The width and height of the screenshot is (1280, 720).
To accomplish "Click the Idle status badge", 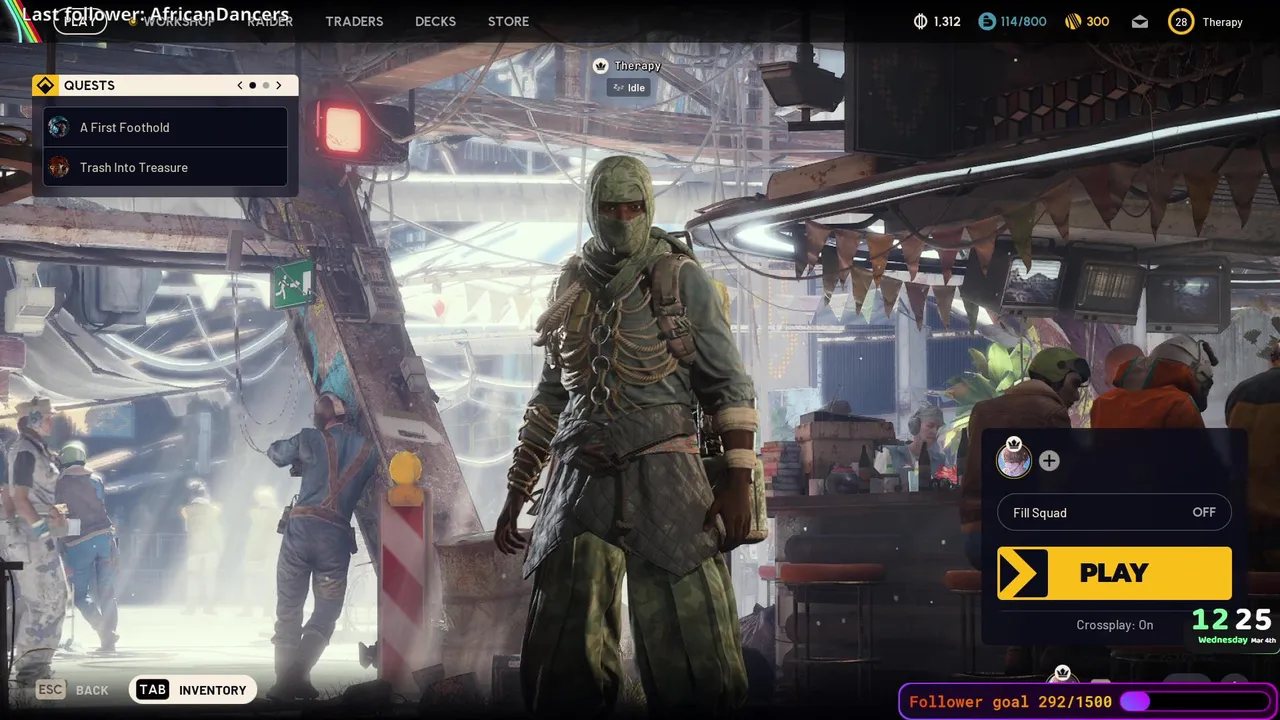I will pyautogui.click(x=630, y=88).
